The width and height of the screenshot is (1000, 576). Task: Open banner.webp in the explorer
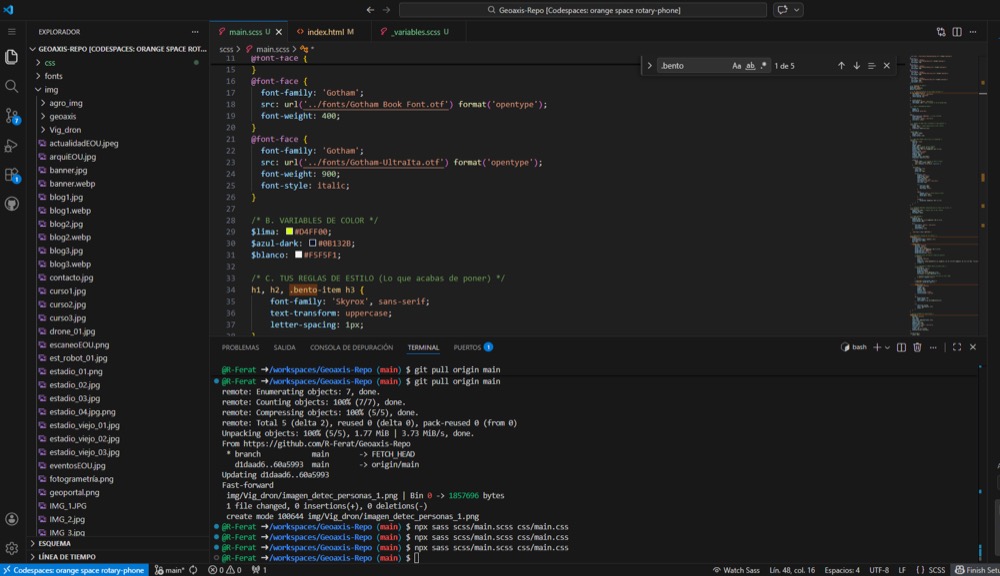tap(72, 184)
